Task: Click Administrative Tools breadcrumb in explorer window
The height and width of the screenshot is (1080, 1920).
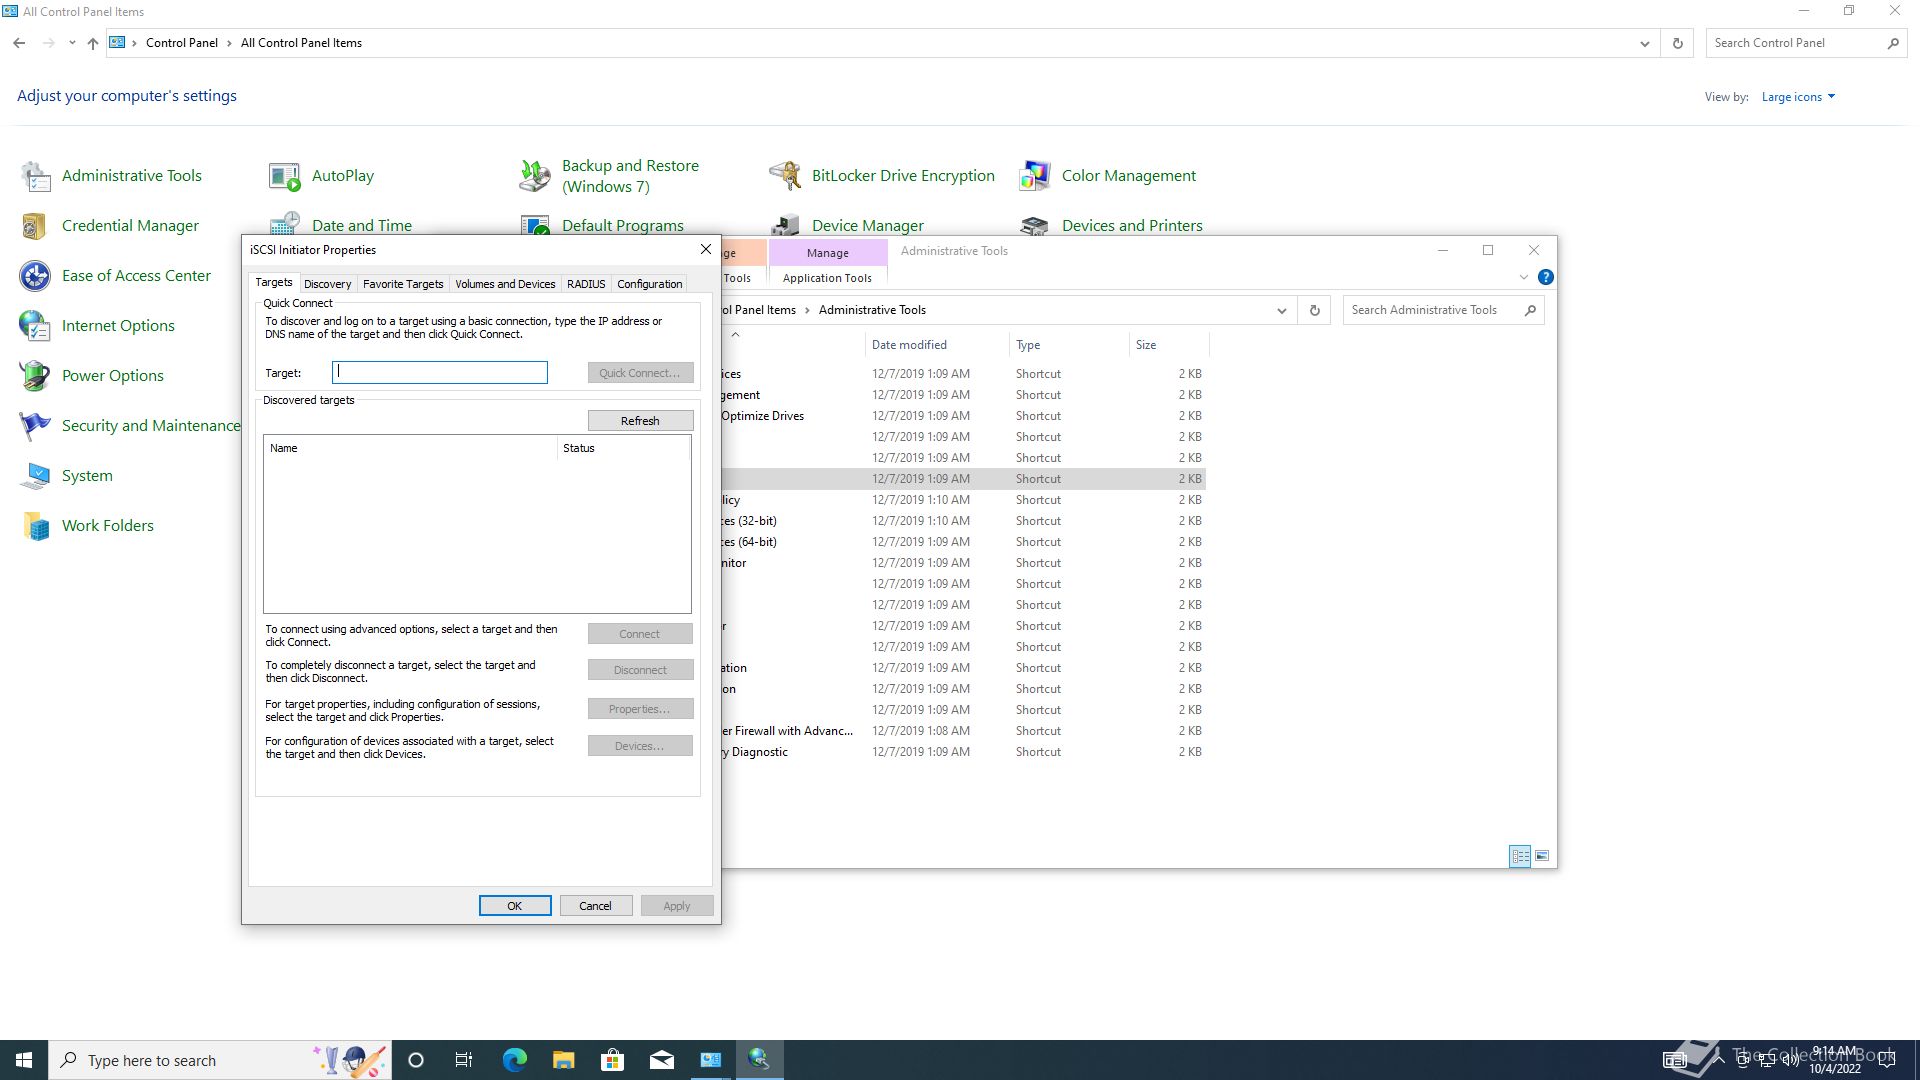Action: [872, 310]
